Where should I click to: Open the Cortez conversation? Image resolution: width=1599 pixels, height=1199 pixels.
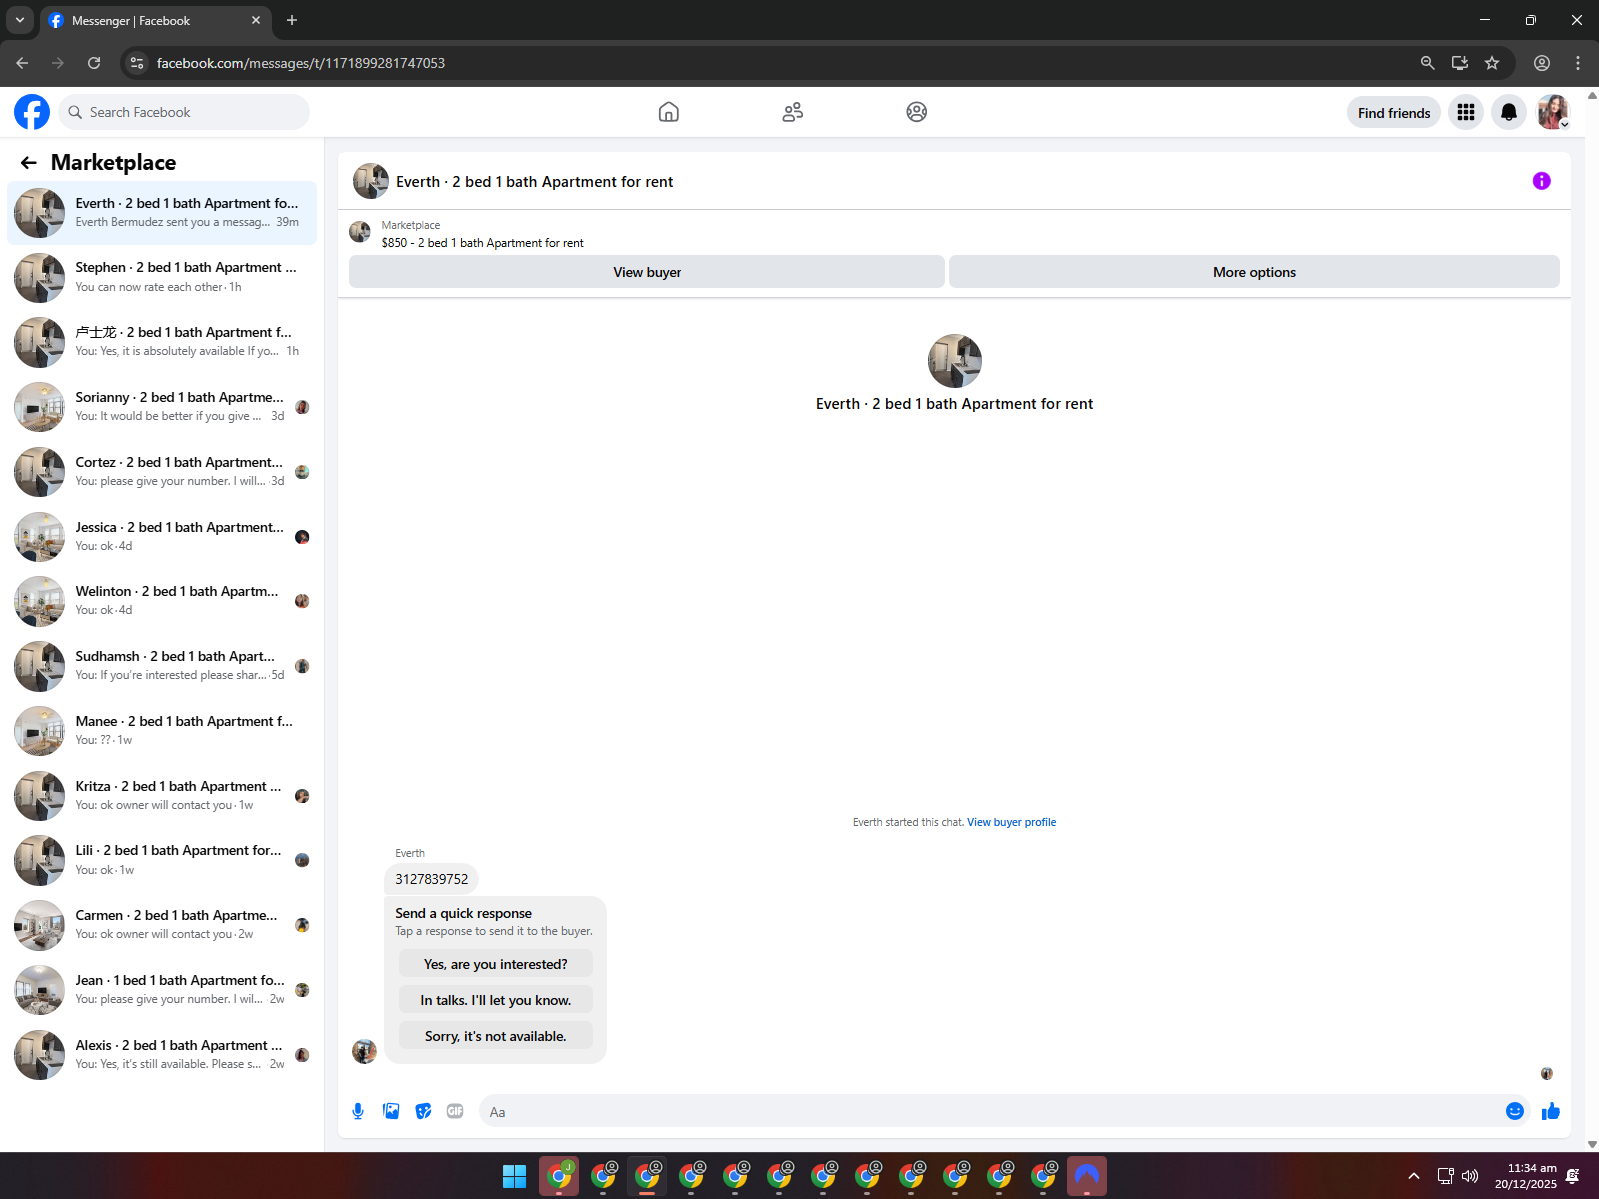162,472
